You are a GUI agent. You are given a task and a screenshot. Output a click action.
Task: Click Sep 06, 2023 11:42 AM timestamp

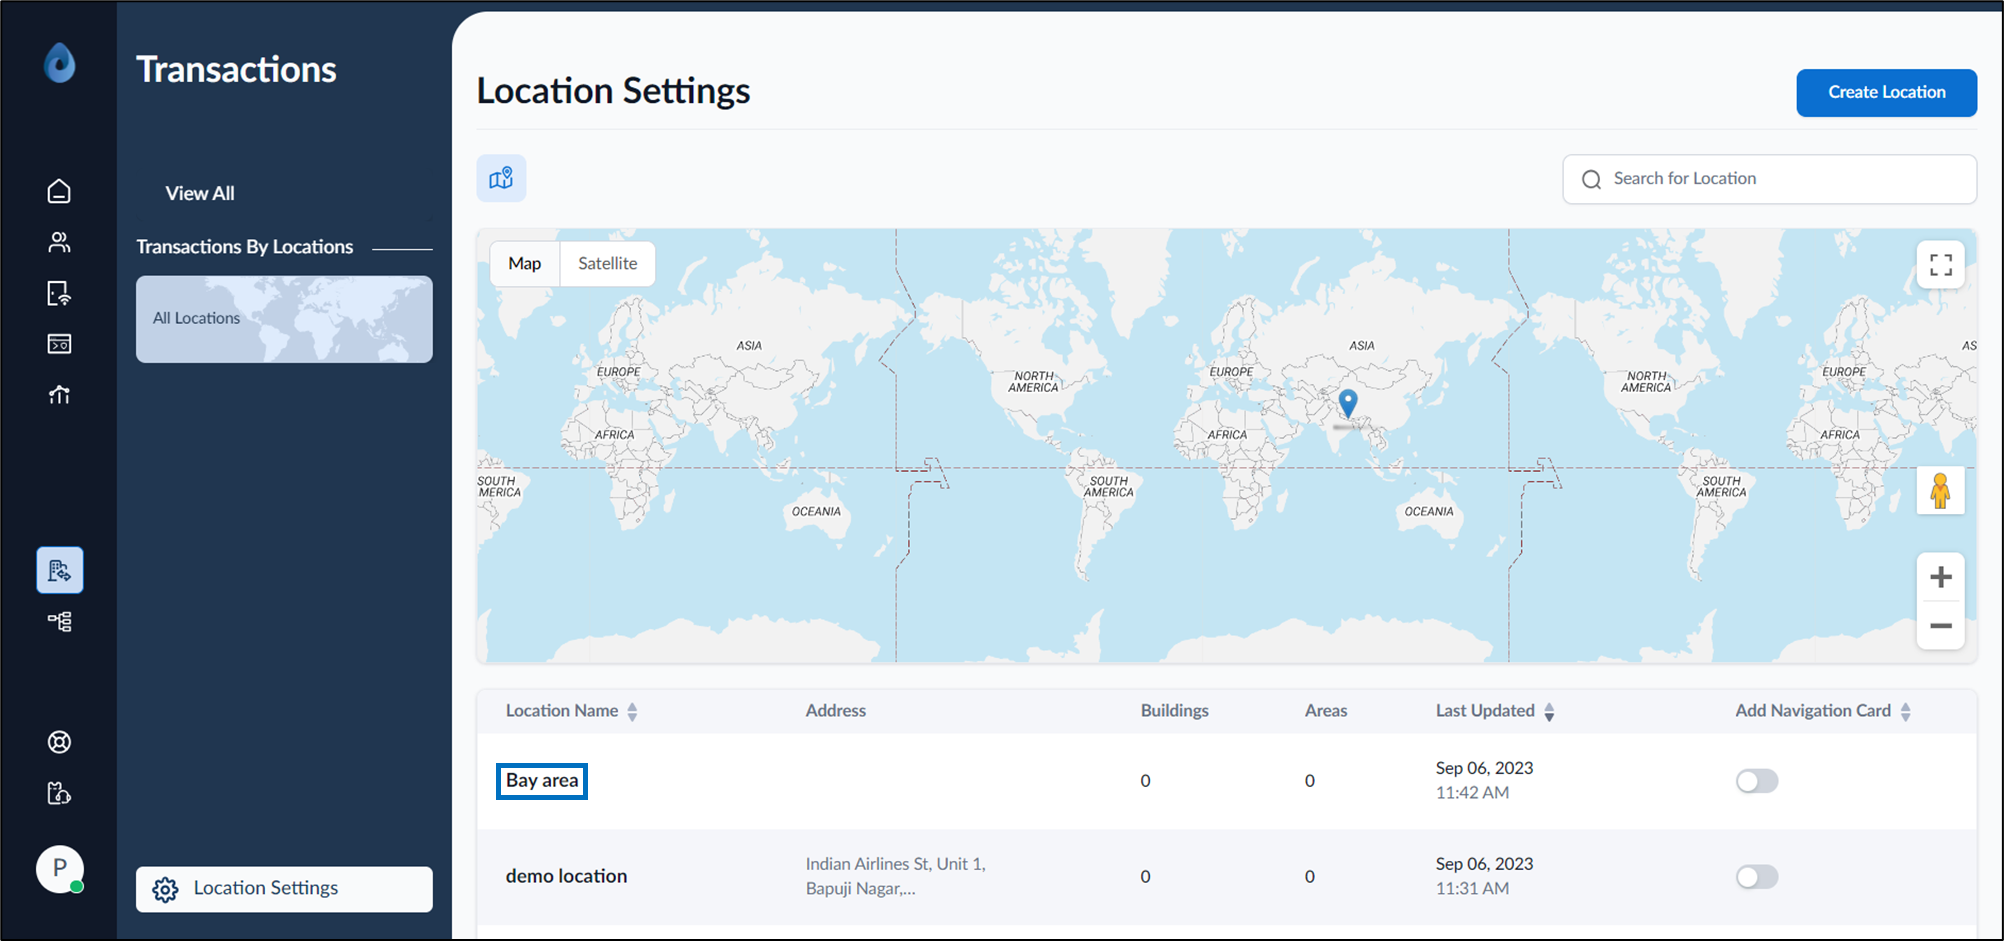[1485, 780]
